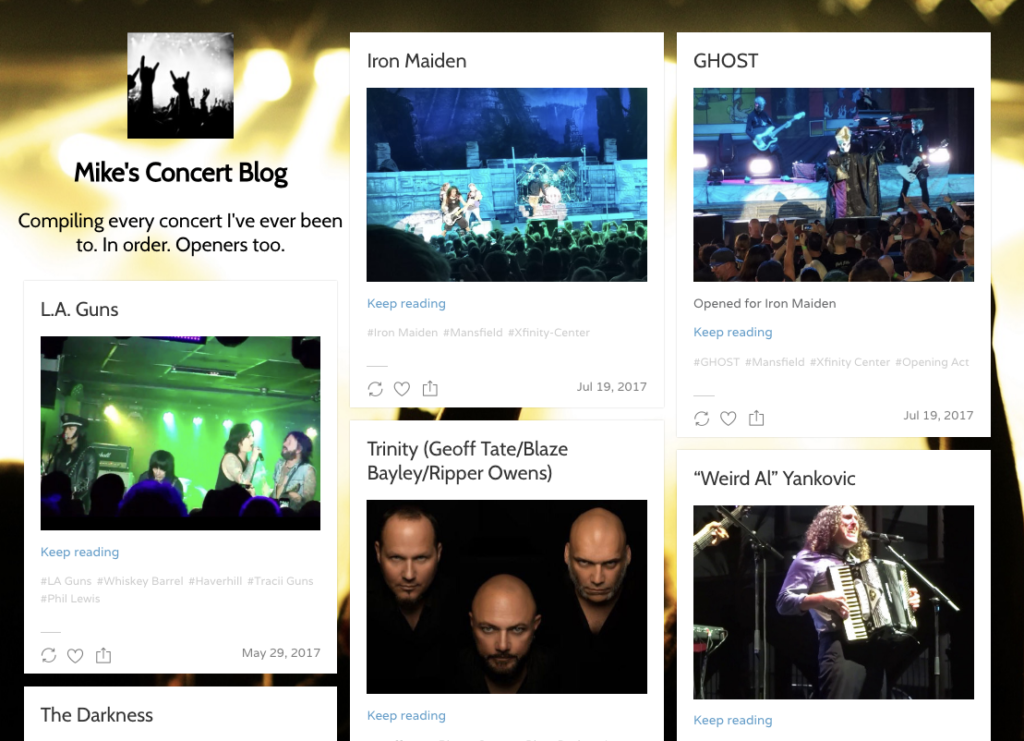Viewport: 1024px width, 741px height.
Task: Share the L.A. Guns post
Action: [103, 655]
